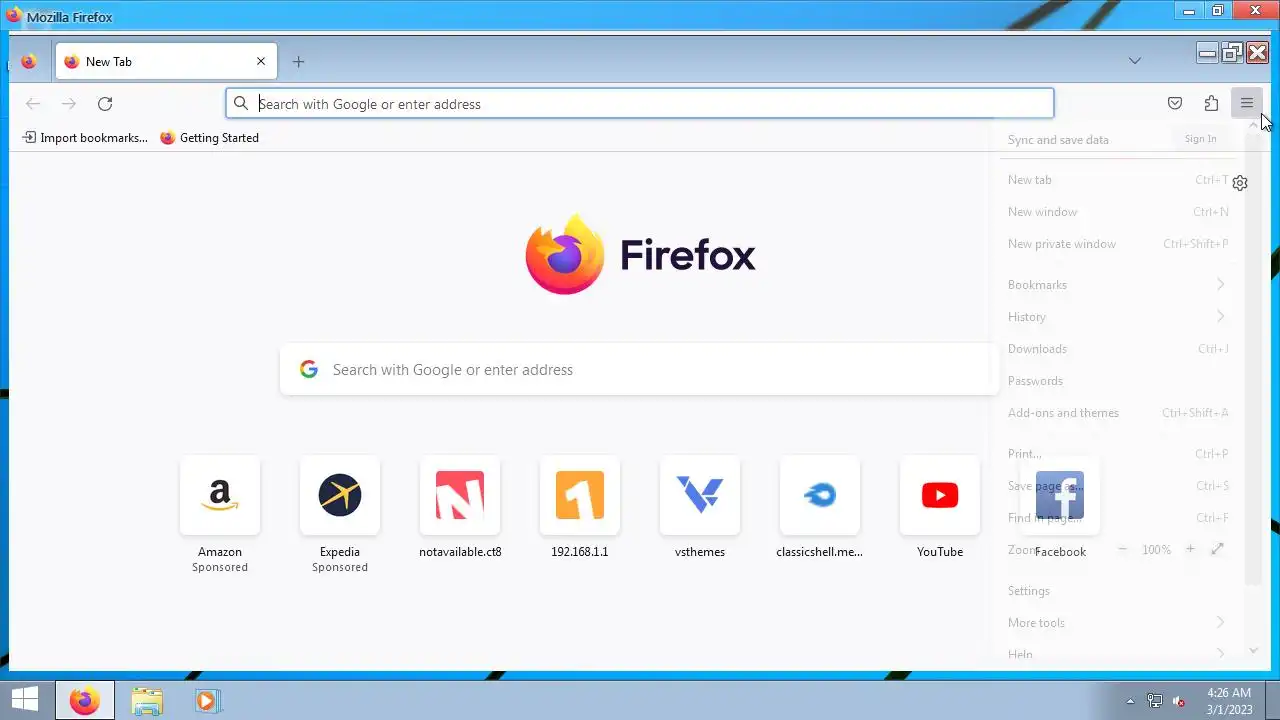Click the Save to Pocket icon
This screenshot has width=1280, height=720.
pyautogui.click(x=1175, y=103)
